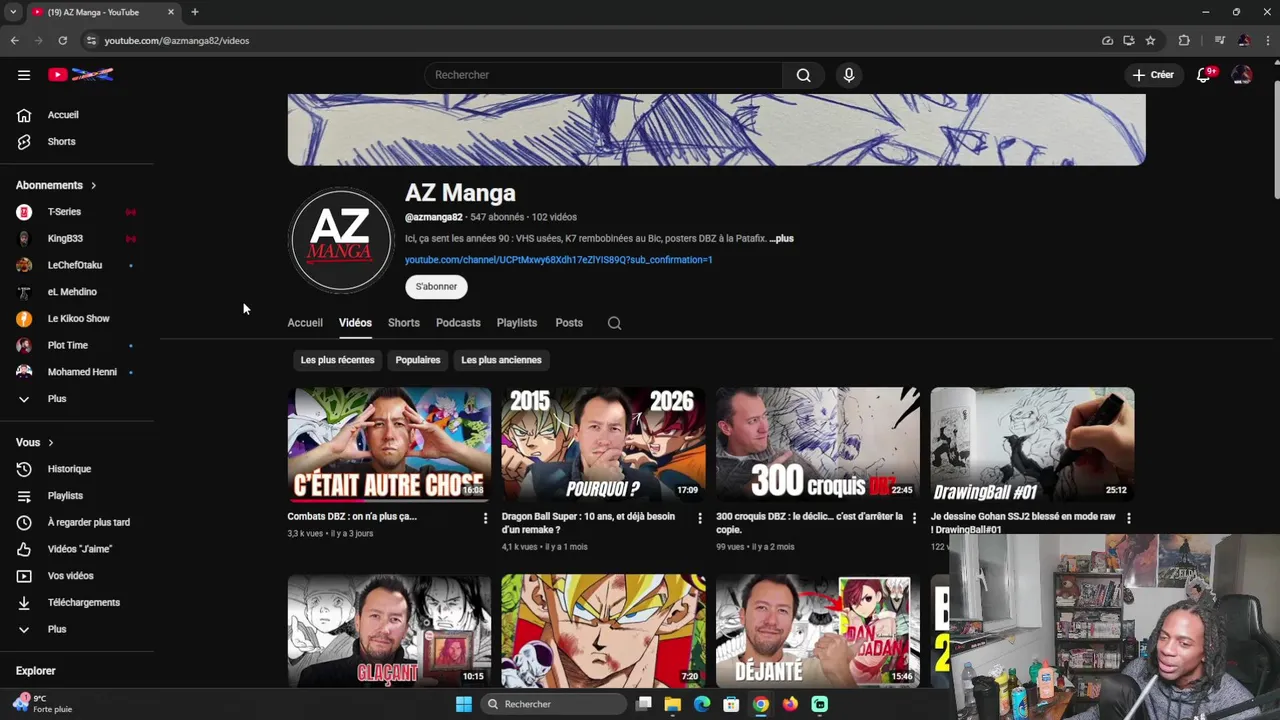
Task: Open Téléchargements in sidebar
Action: 83,603
